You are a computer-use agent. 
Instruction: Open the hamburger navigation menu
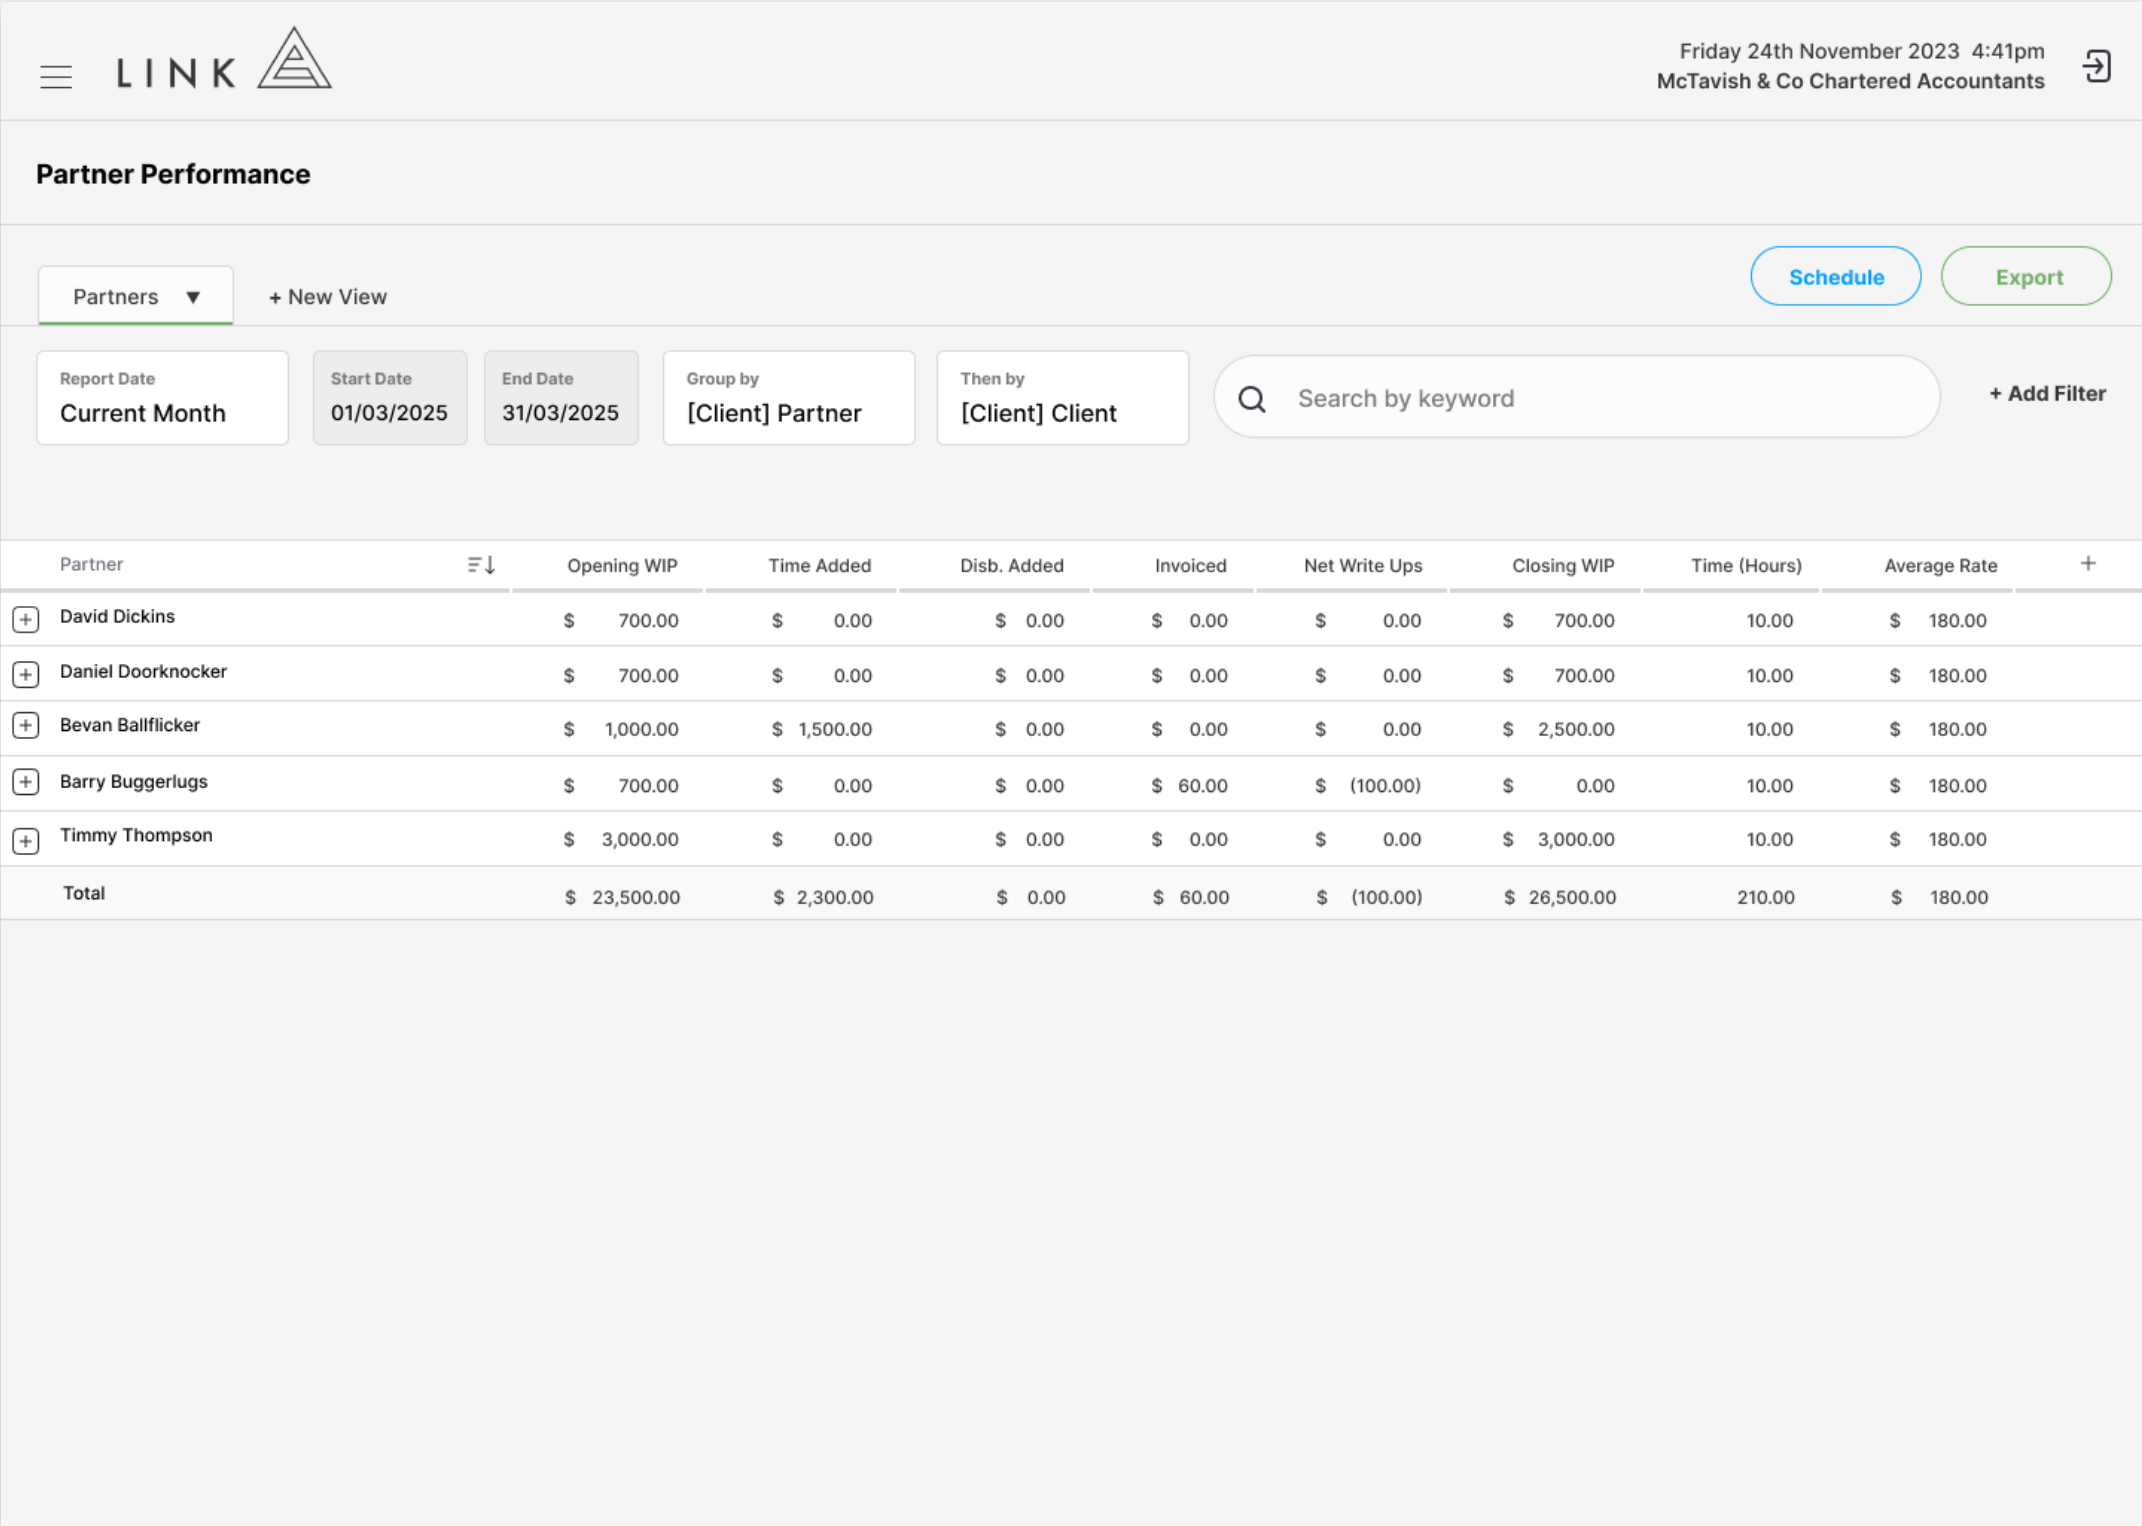point(56,77)
